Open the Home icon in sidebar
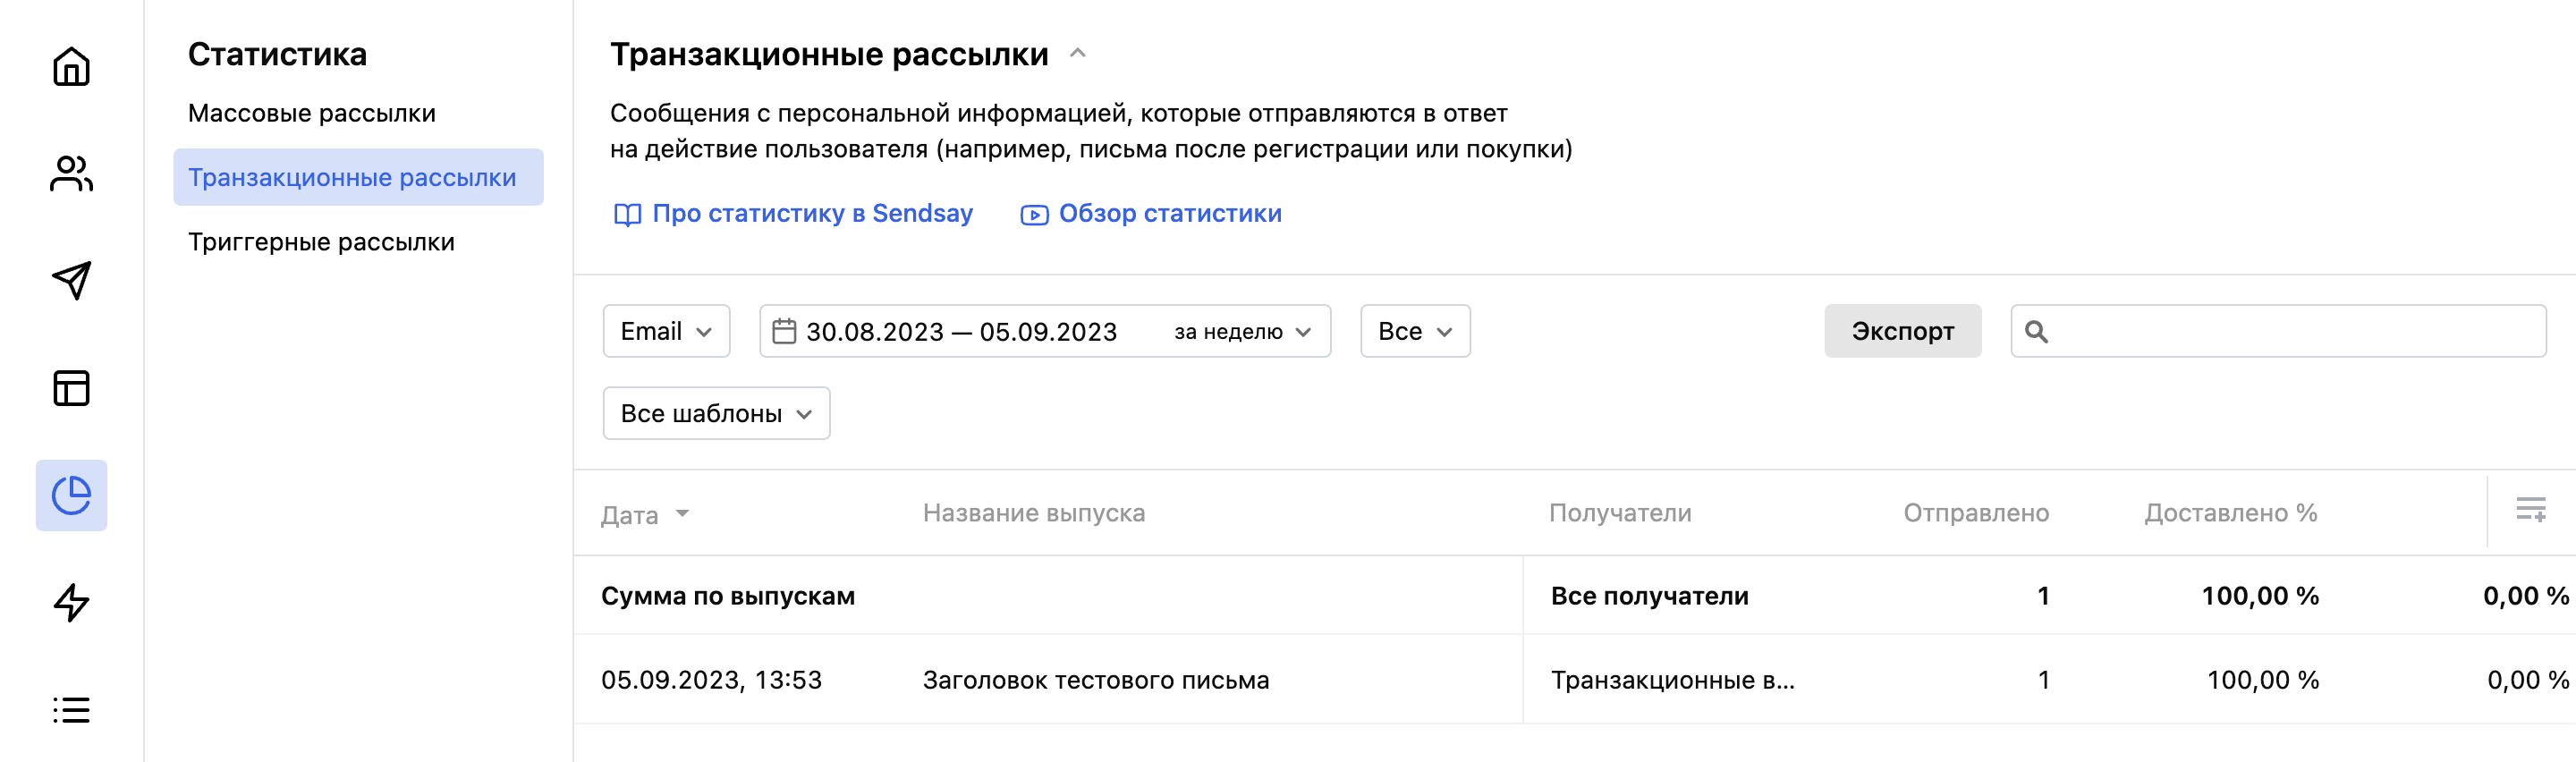This screenshot has height=762, width=2576. tap(71, 67)
